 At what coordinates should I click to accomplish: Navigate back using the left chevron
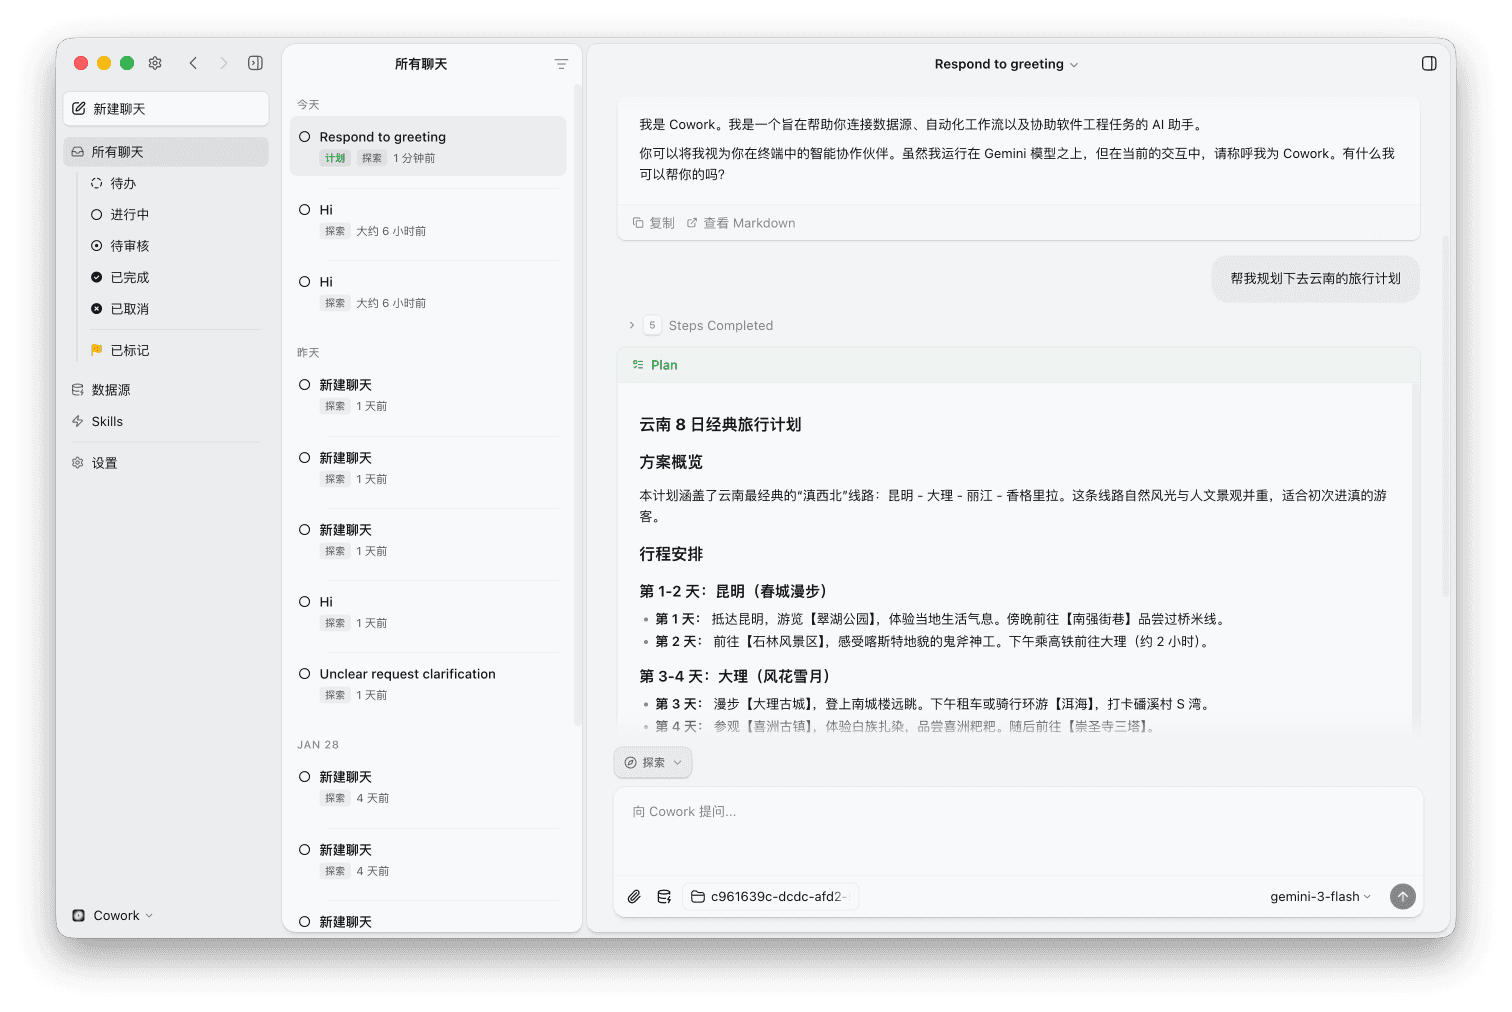193,63
